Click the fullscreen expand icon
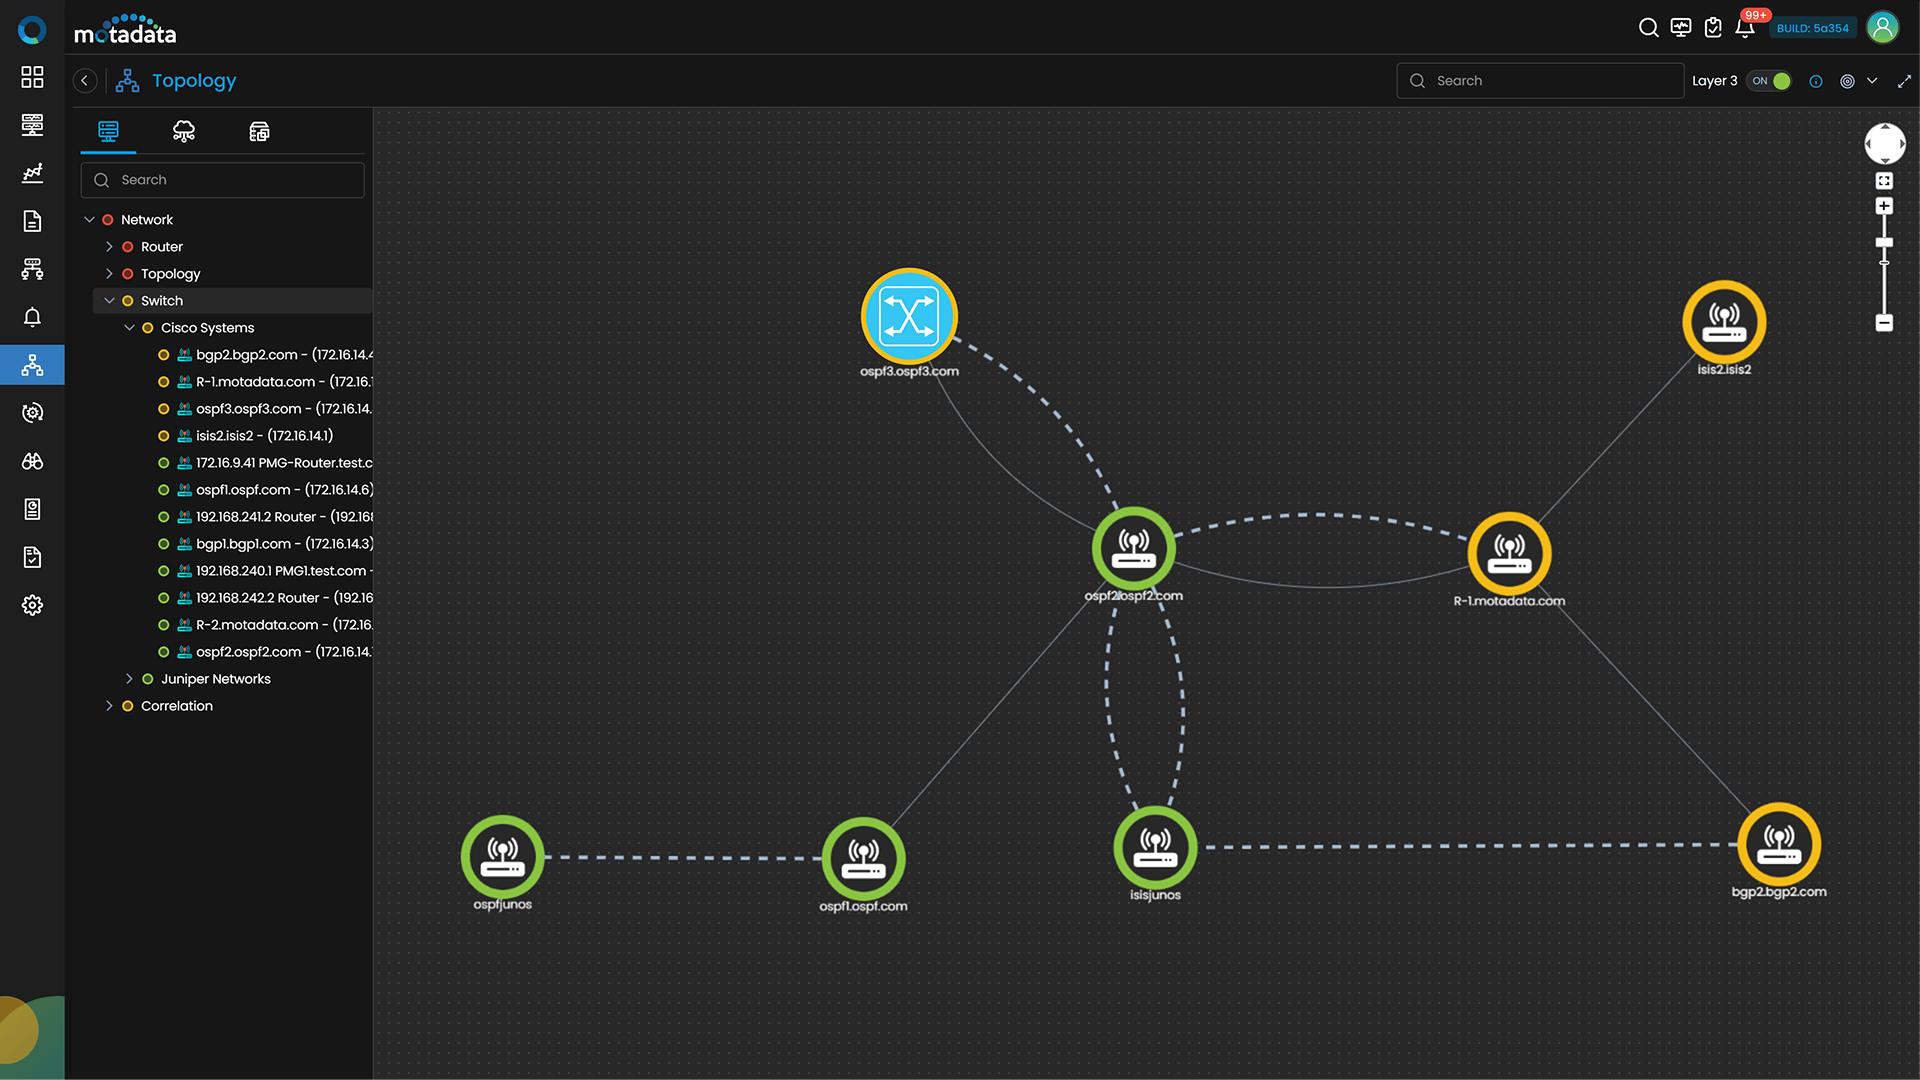Viewport: 1920px width, 1080px height. [x=1903, y=80]
